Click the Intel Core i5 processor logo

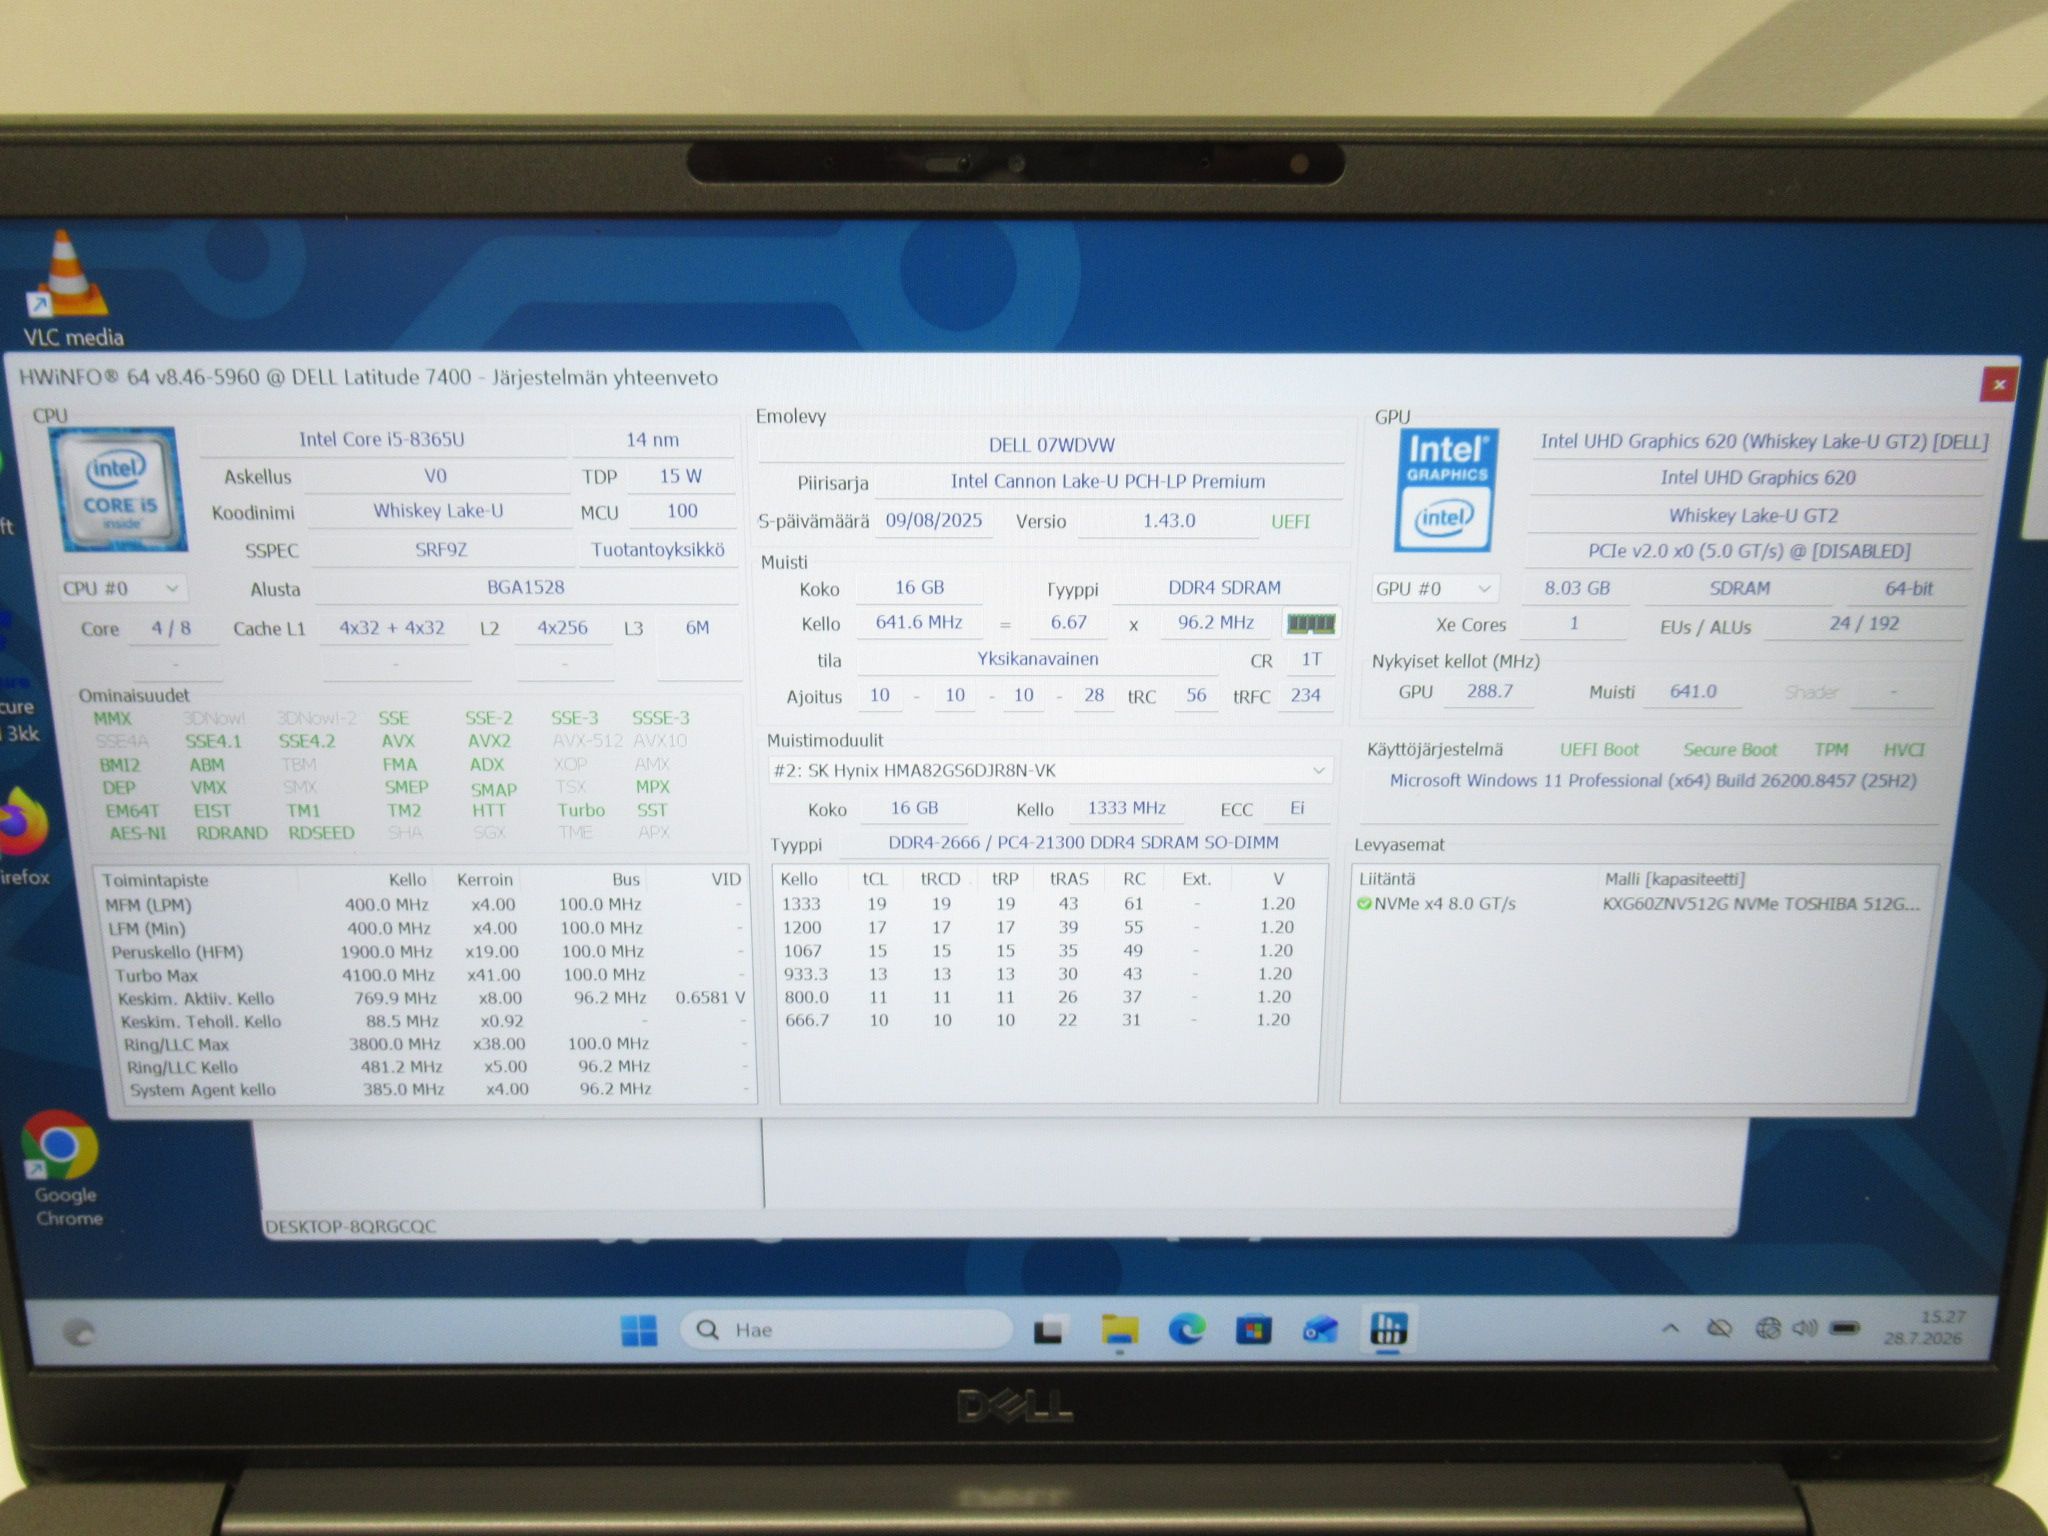click(120, 489)
